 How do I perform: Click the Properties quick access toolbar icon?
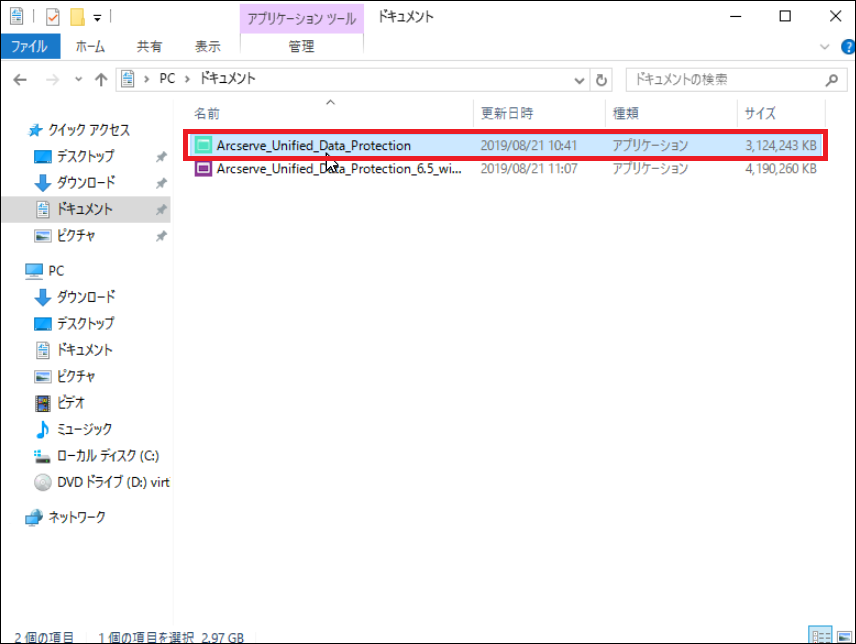(52, 17)
